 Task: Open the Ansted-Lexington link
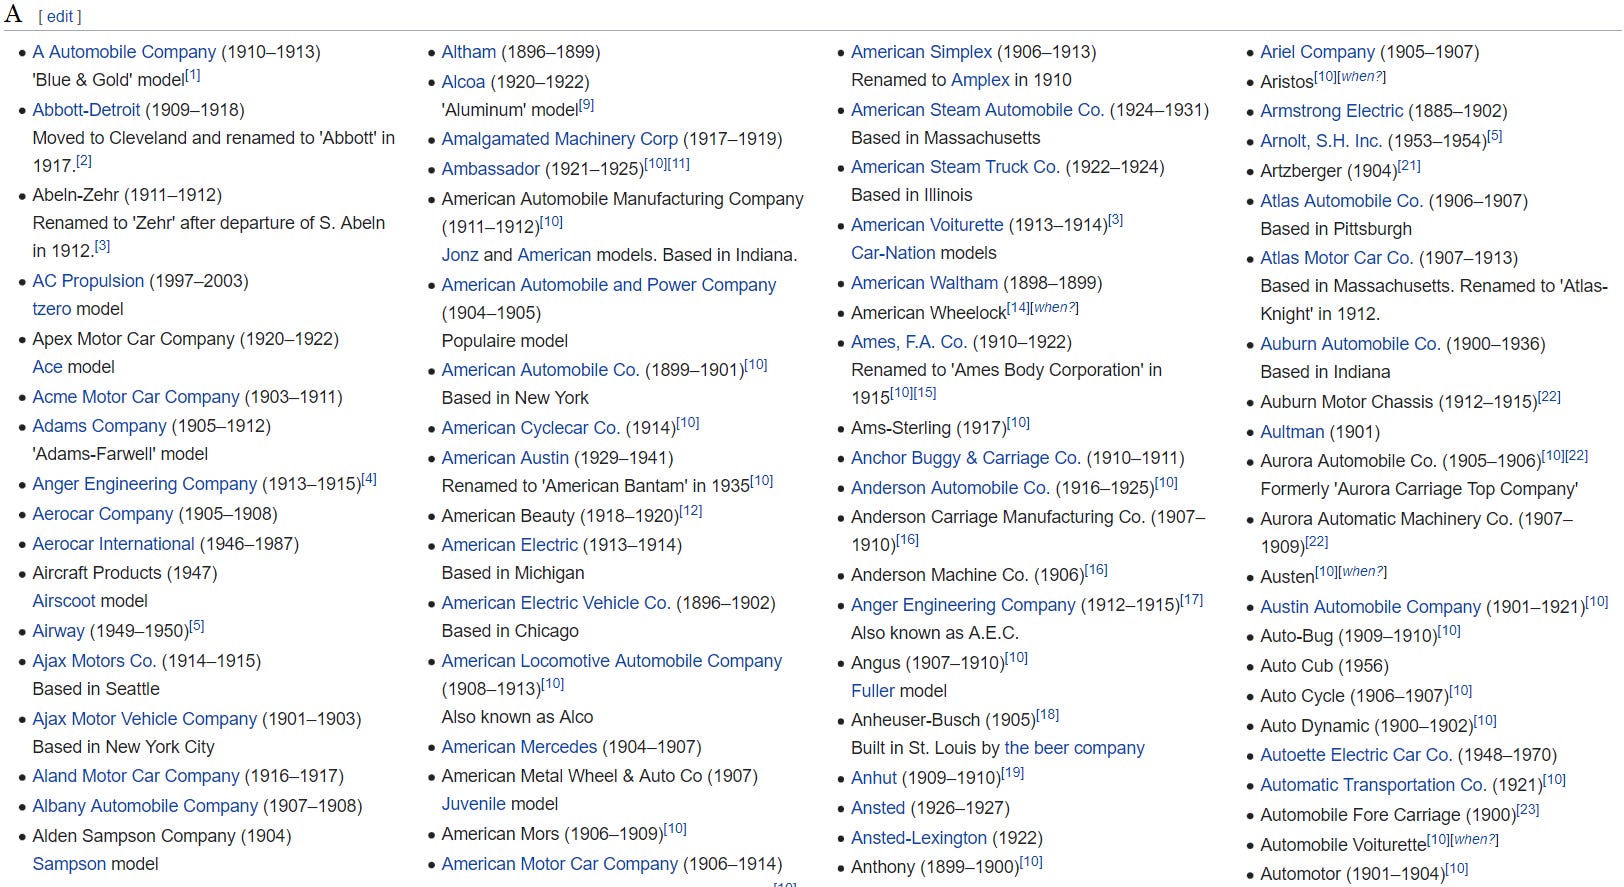point(918,838)
